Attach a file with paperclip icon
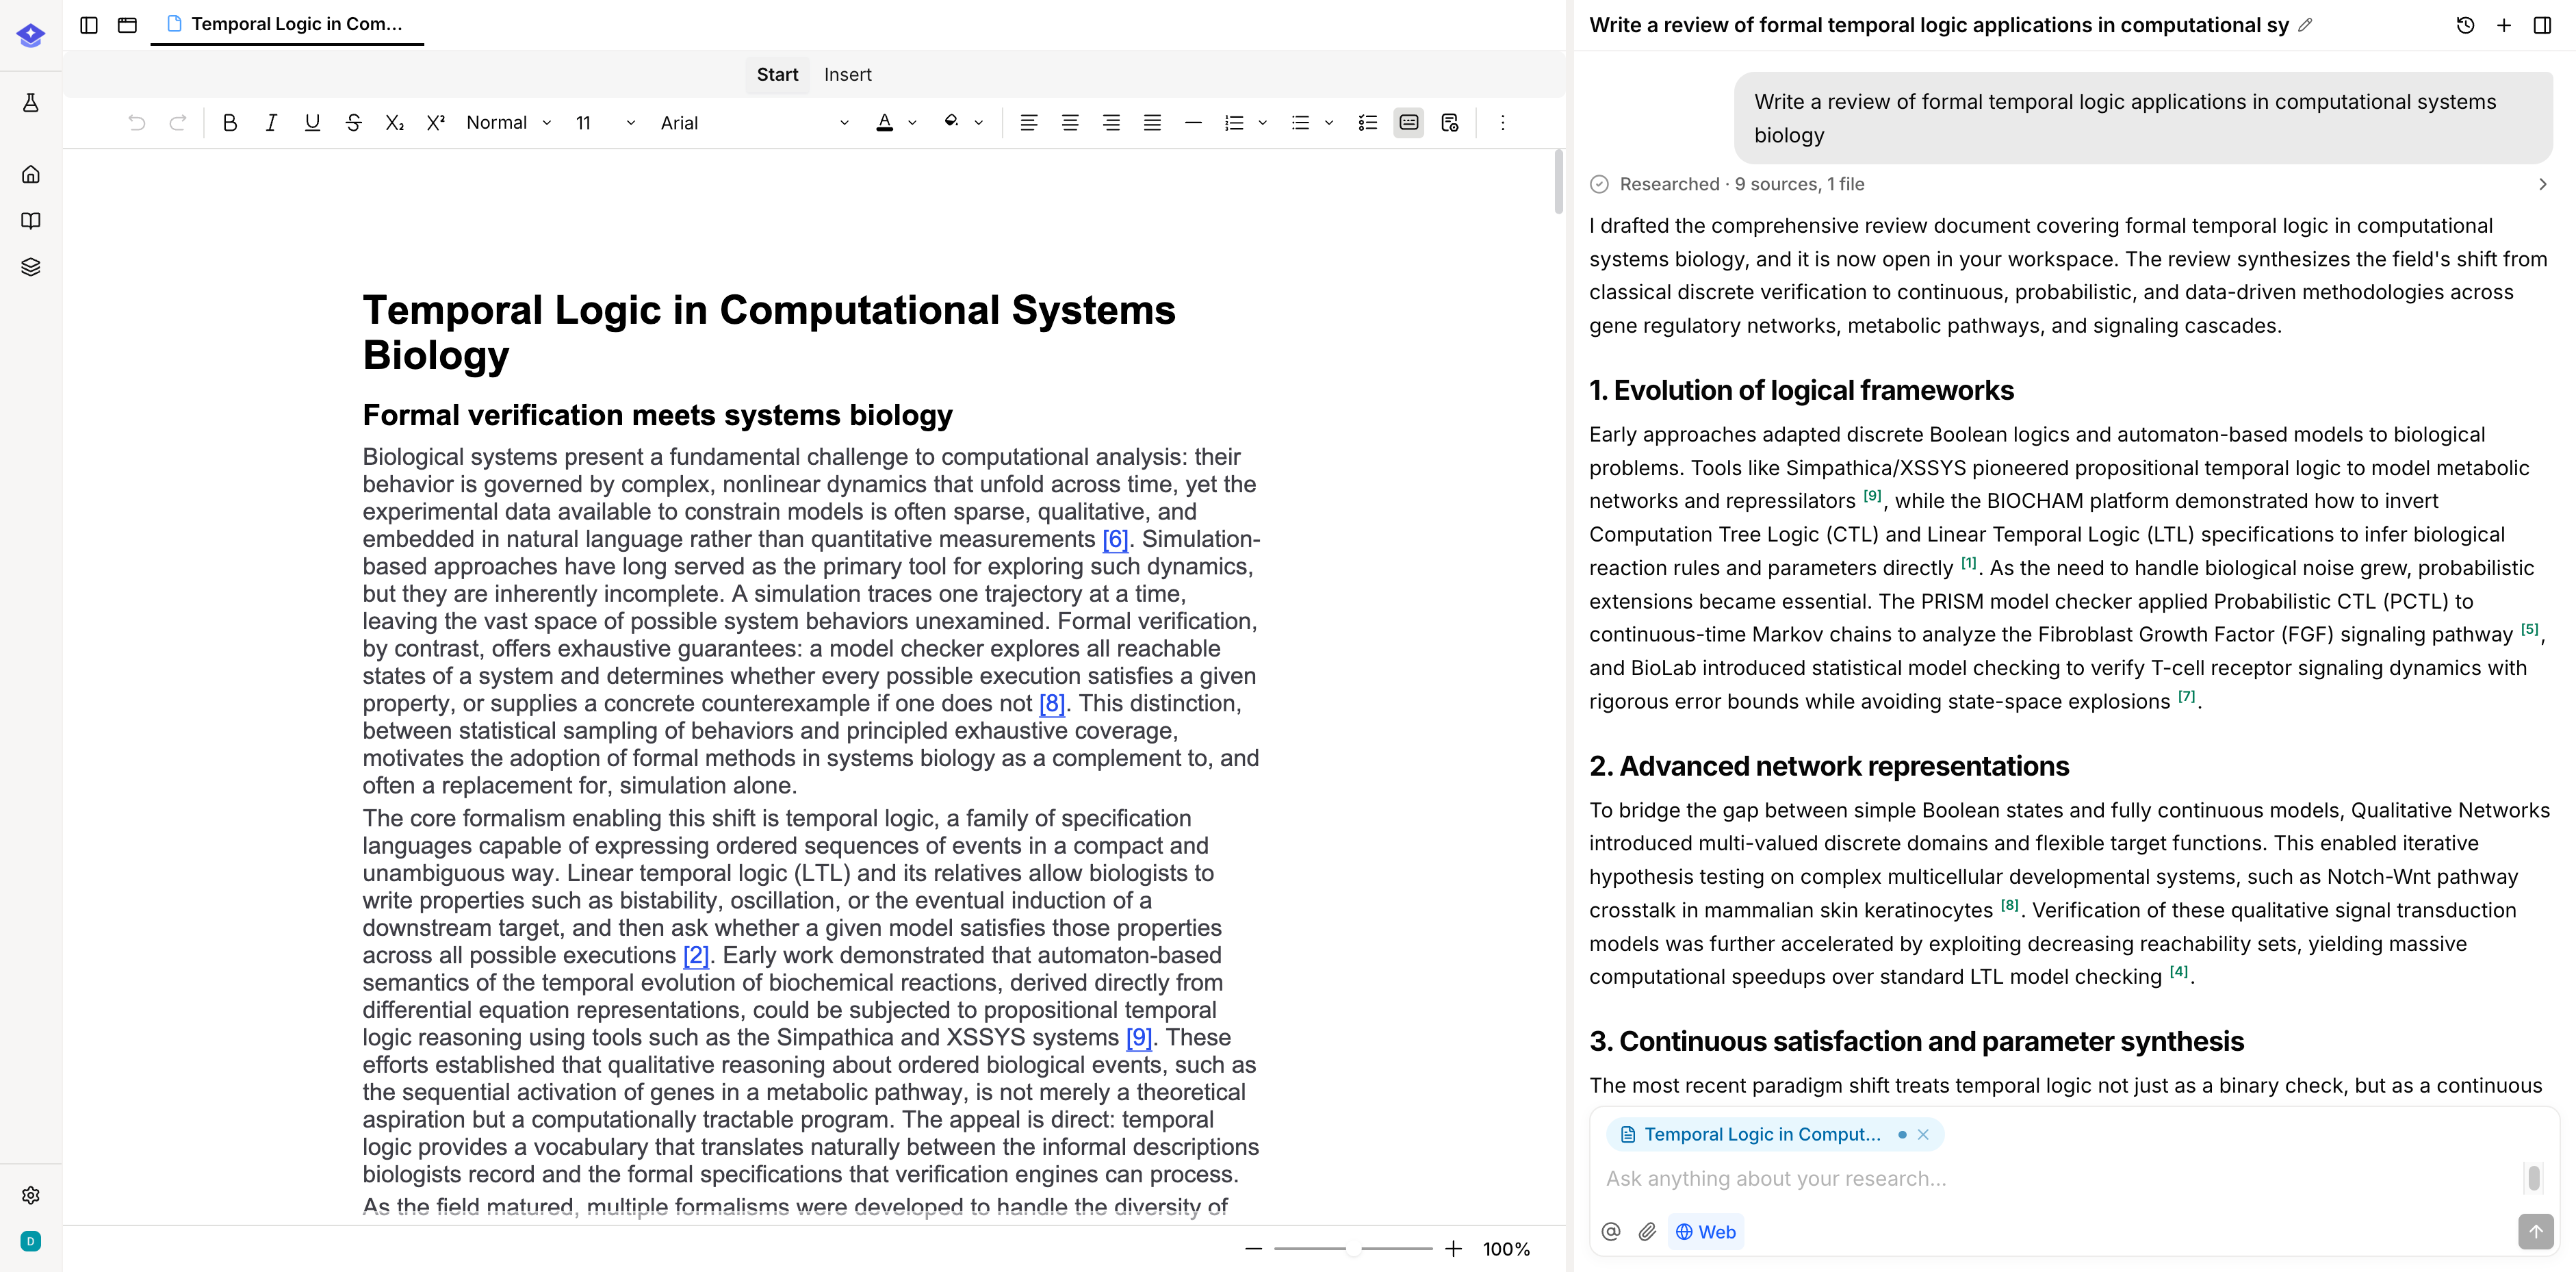Image resolution: width=2576 pixels, height=1272 pixels. point(1647,1231)
